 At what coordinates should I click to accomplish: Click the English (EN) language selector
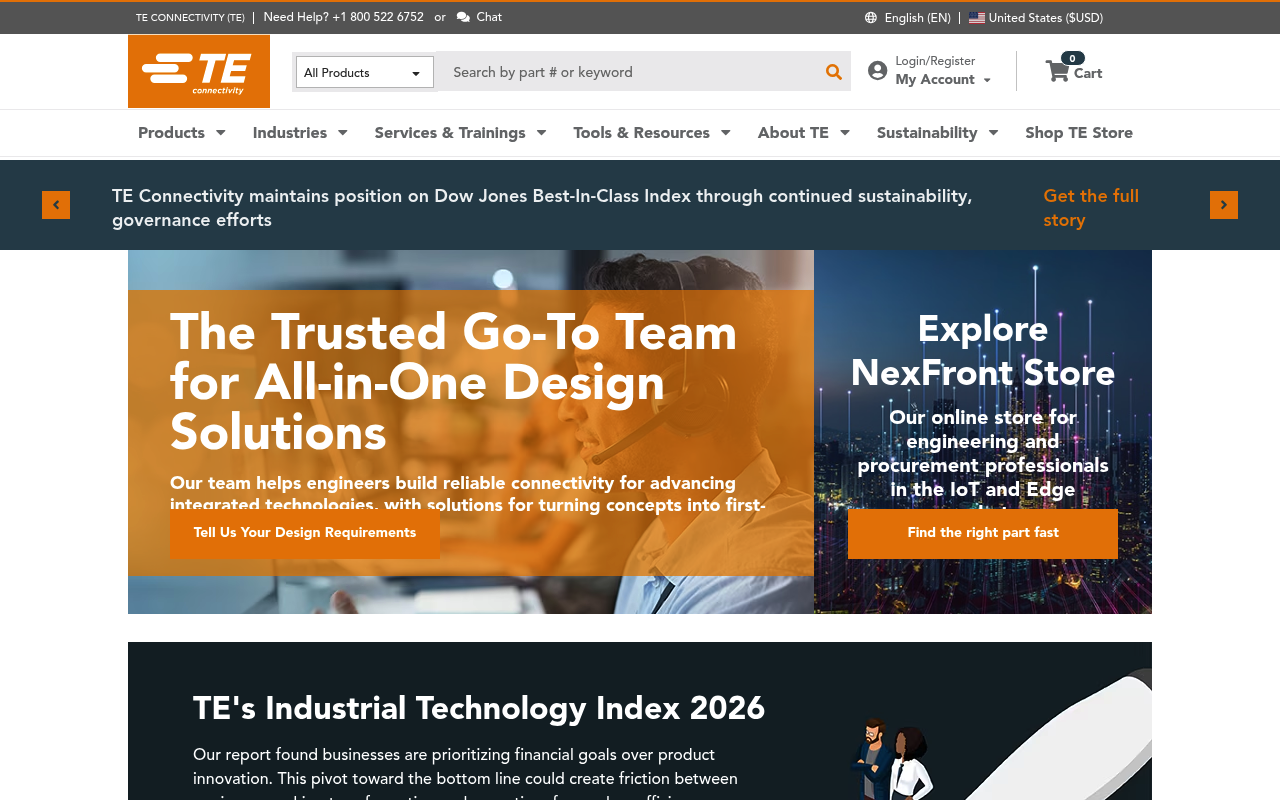click(917, 18)
